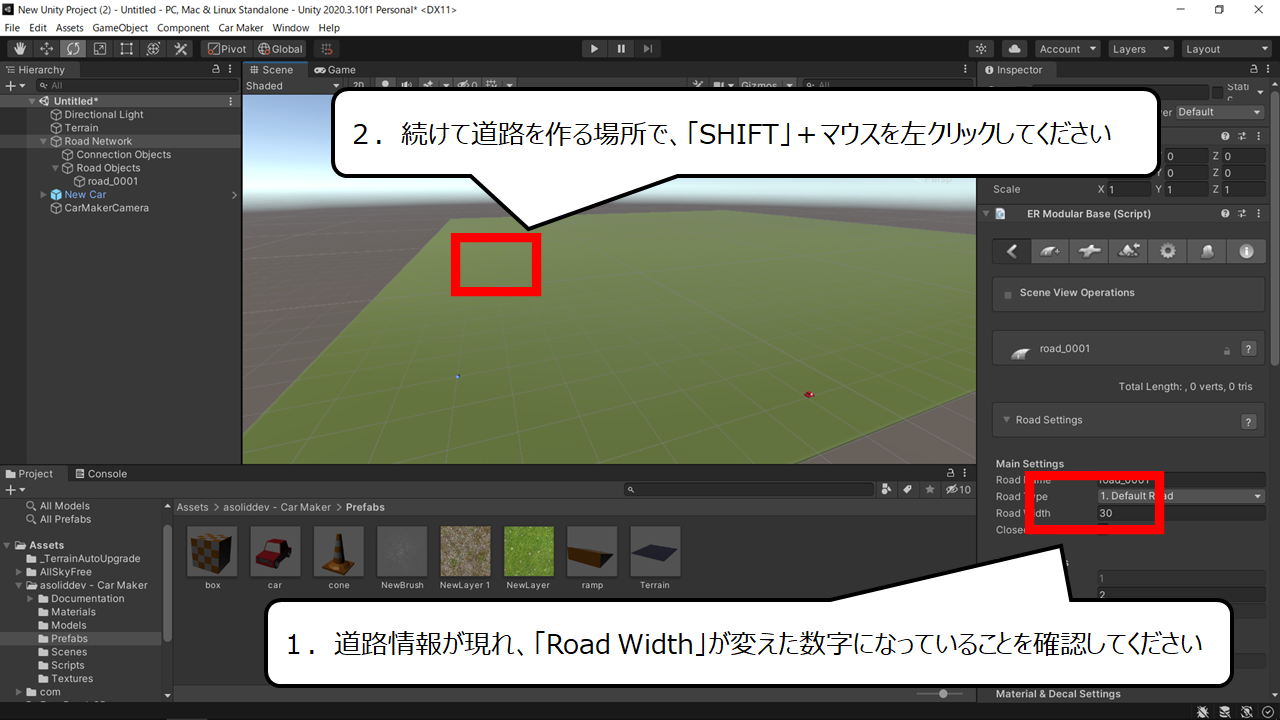This screenshot has width=1280, height=720.
Task: Search by type in Project panel
Action: click(x=886, y=489)
